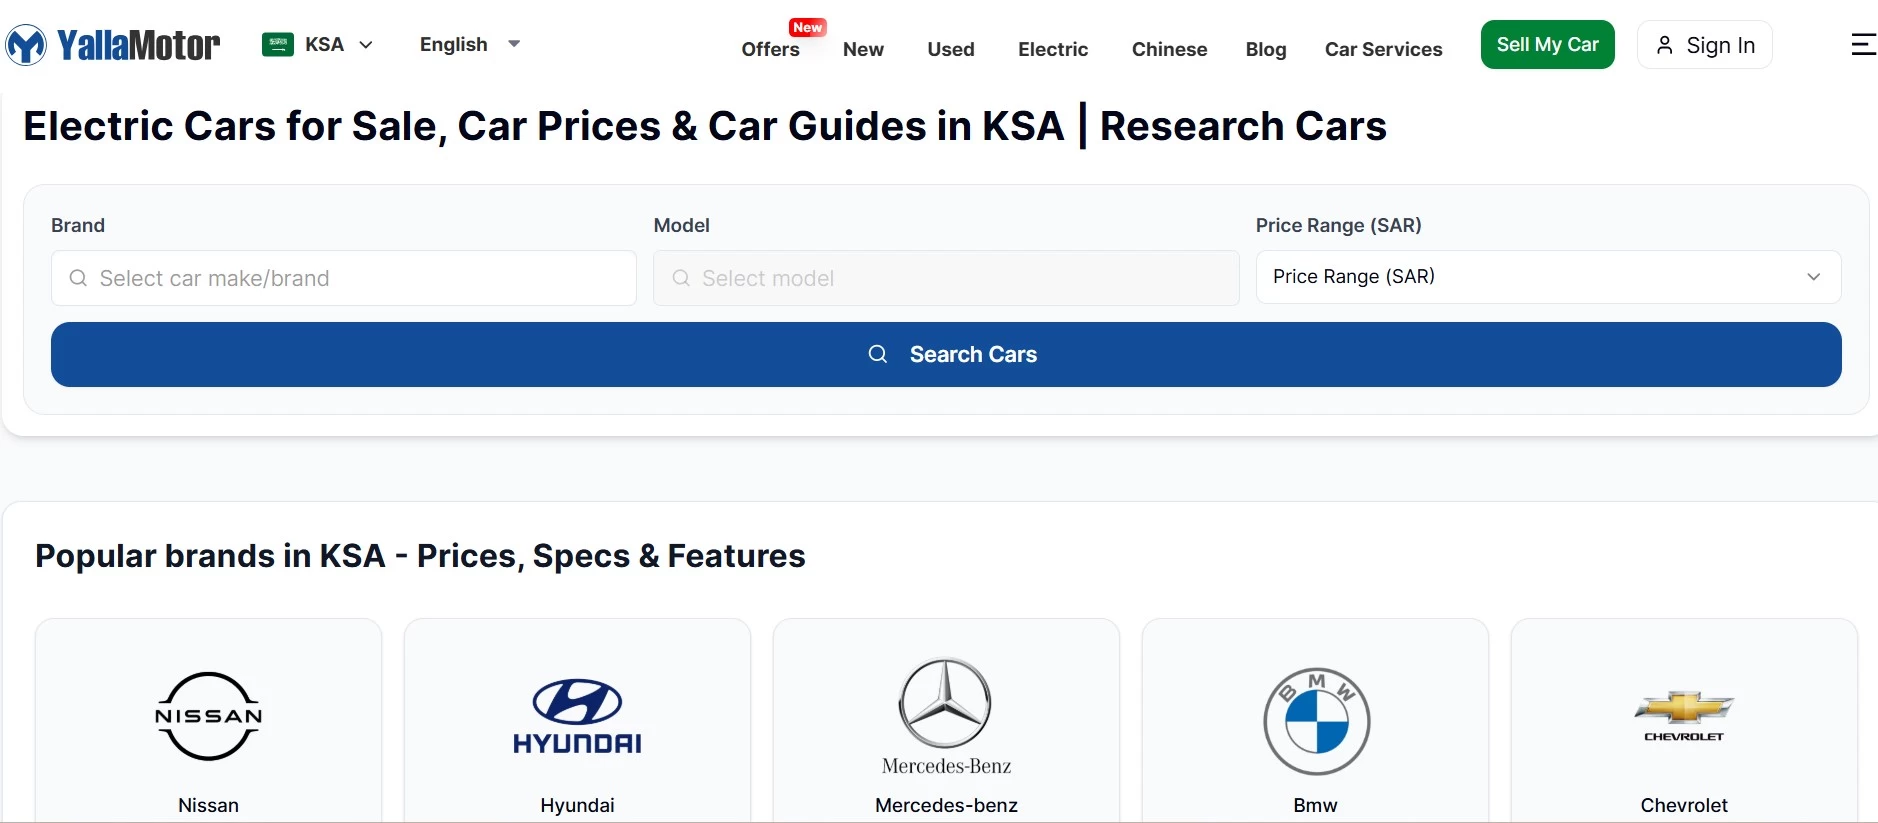Click the YallaMotor logo
This screenshot has height=823, width=1878.
(x=113, y=45)
